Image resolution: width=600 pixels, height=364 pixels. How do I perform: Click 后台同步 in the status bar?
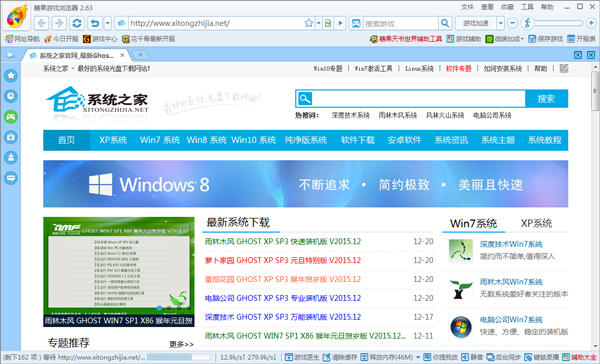[x=504, y=357]
